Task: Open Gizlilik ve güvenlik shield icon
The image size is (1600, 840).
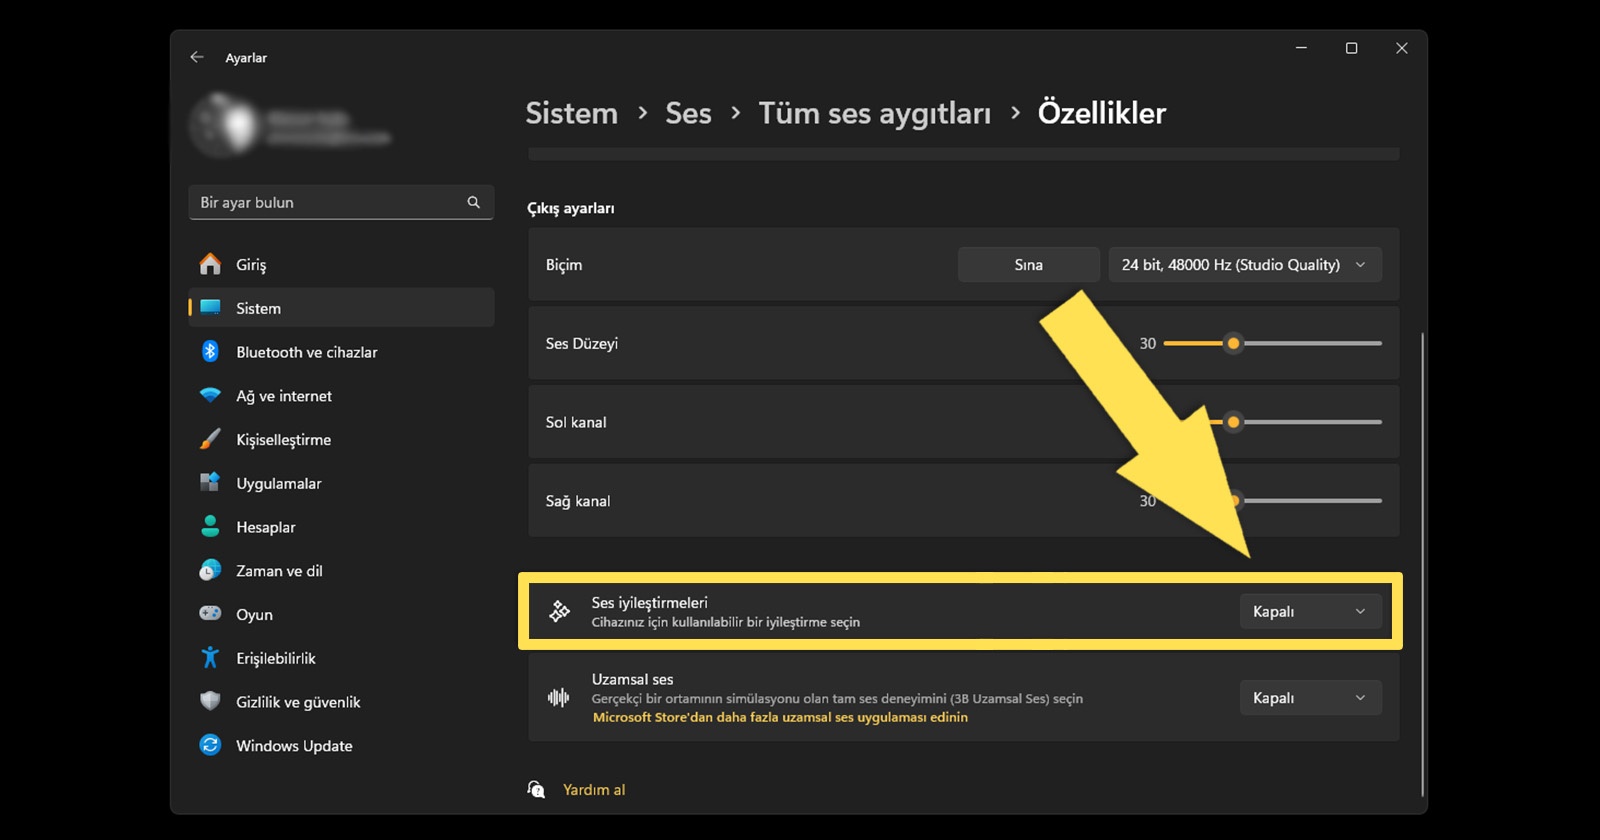Action: click(210, 701)
